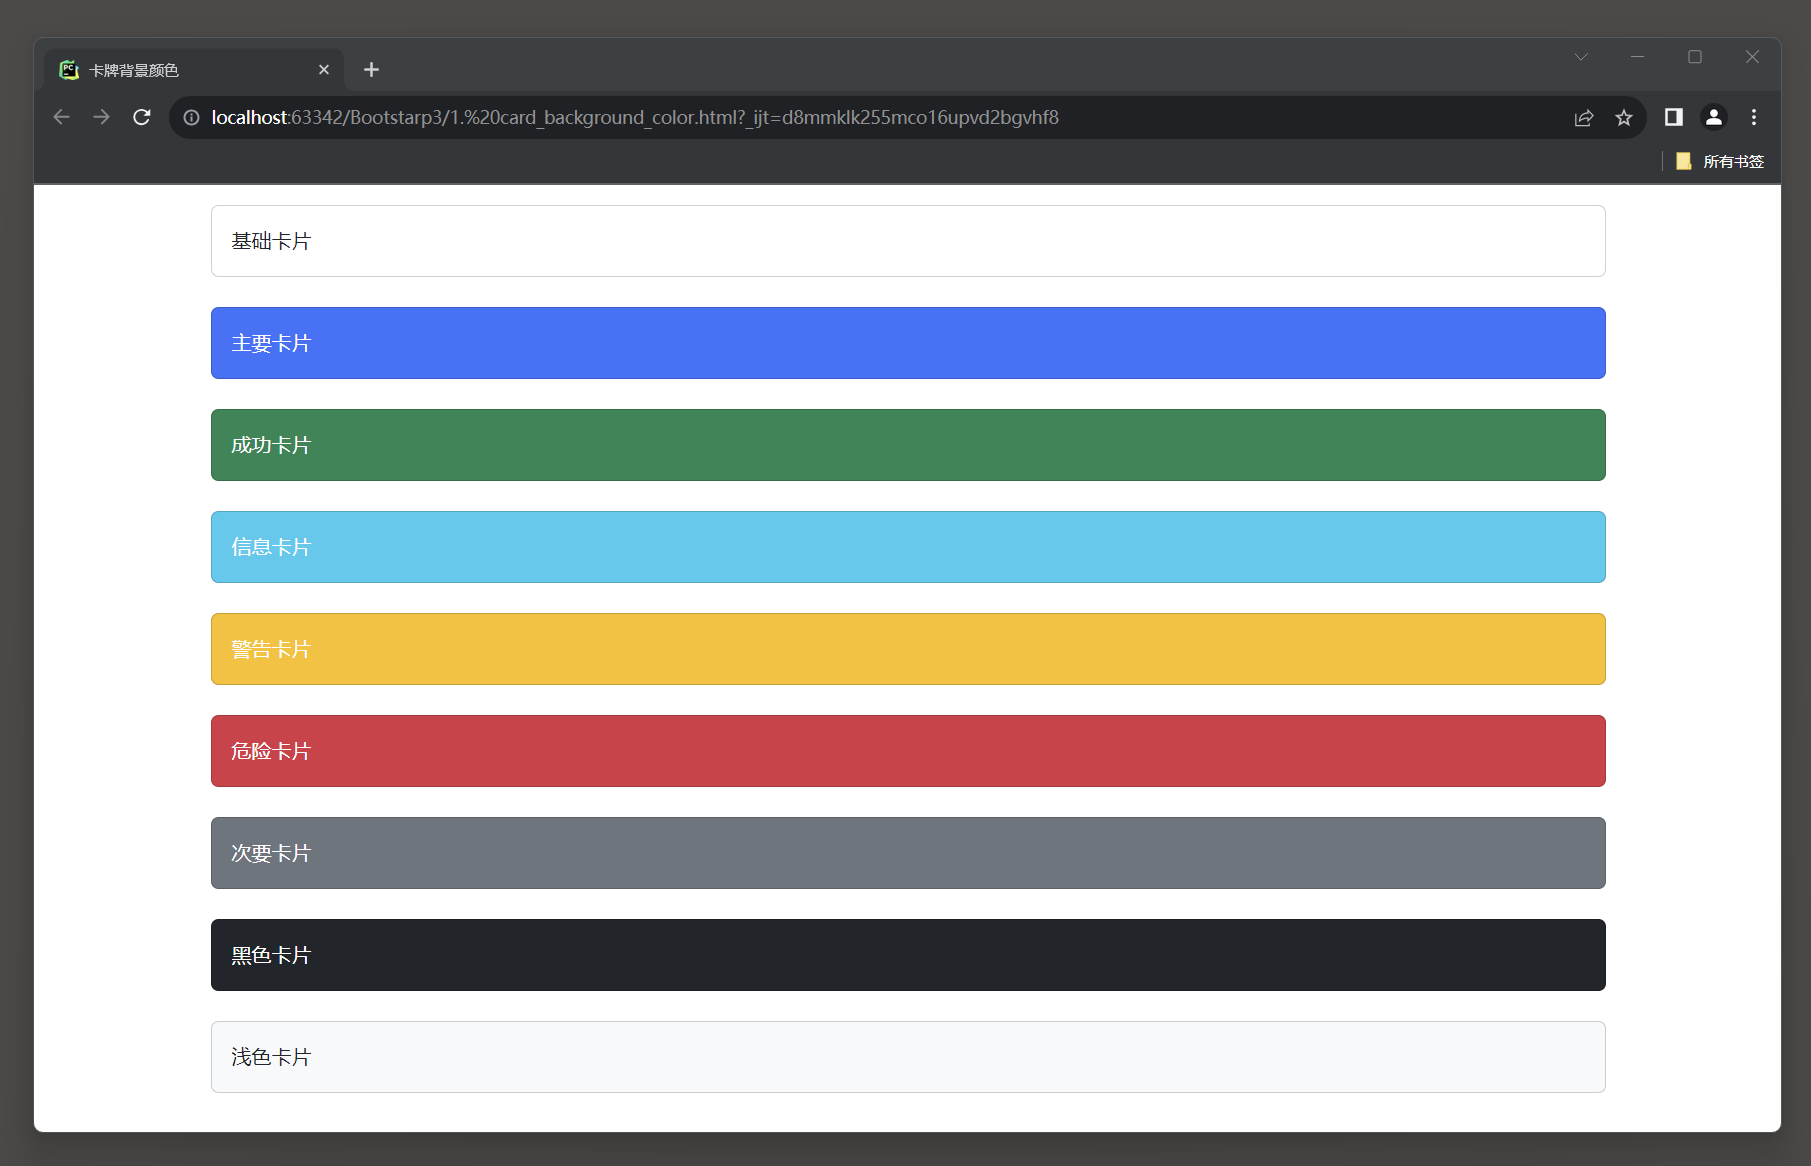This screenshot has height=1166, width=1811.
Task: Go back to the previous page
Action: (x=62, y=117)
